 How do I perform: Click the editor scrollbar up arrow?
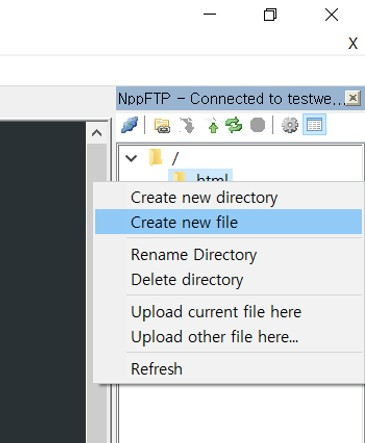pyautogui.click(x=97, y=133)
